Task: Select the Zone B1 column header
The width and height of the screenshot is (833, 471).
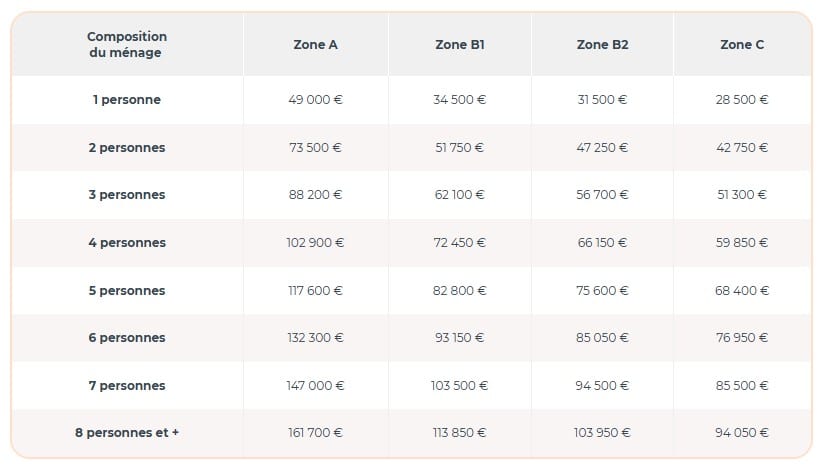Action: click(x=460, y=45)
